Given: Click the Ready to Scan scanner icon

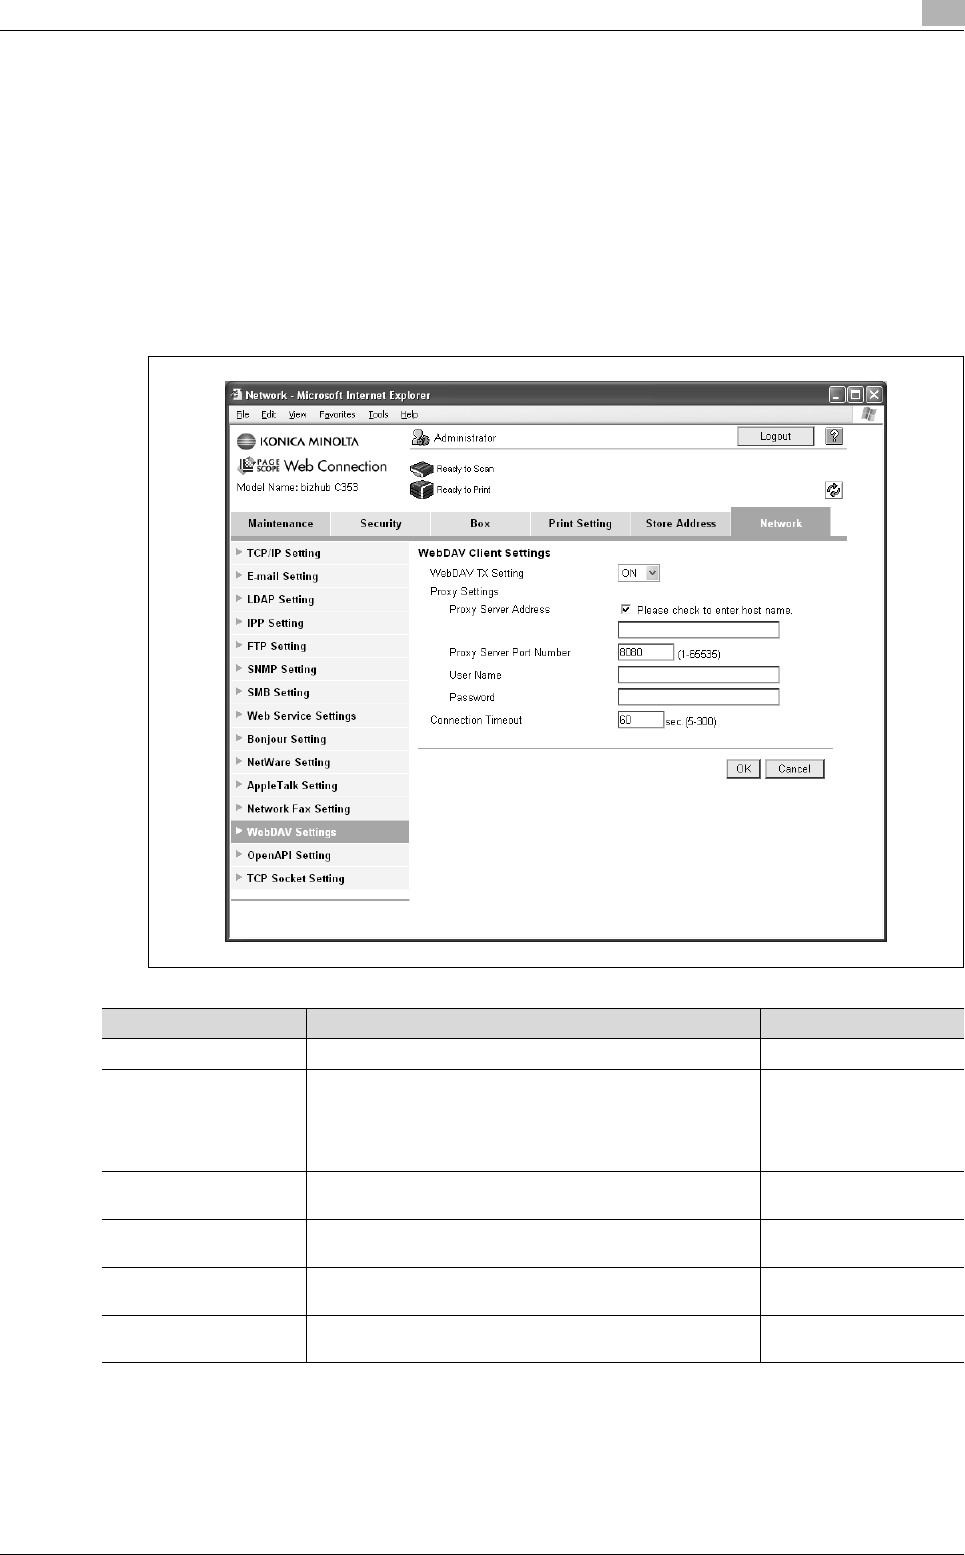Looking at the screenshot, I should [x=422, y=468].
